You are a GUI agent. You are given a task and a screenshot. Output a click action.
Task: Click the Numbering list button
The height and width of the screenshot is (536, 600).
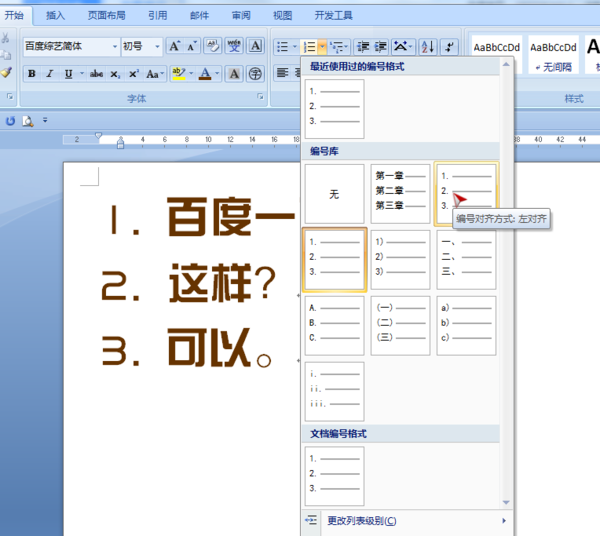[309, 47]
